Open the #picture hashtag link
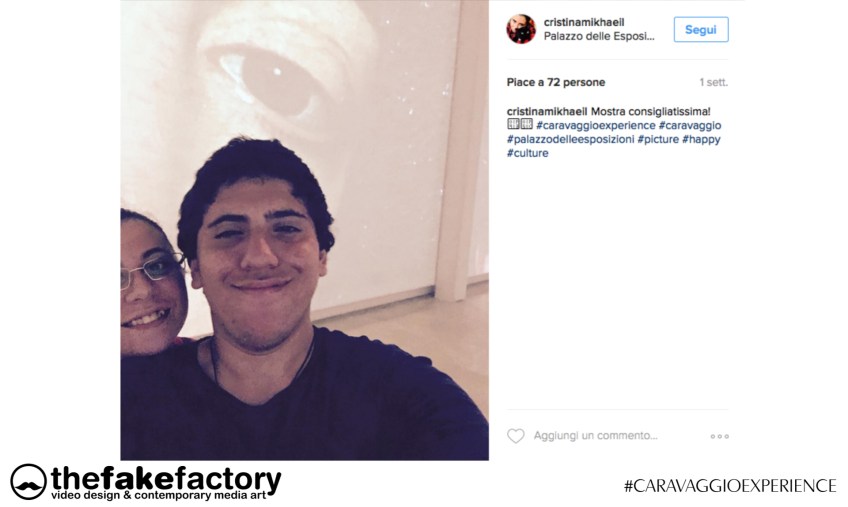 pos(658,139)
